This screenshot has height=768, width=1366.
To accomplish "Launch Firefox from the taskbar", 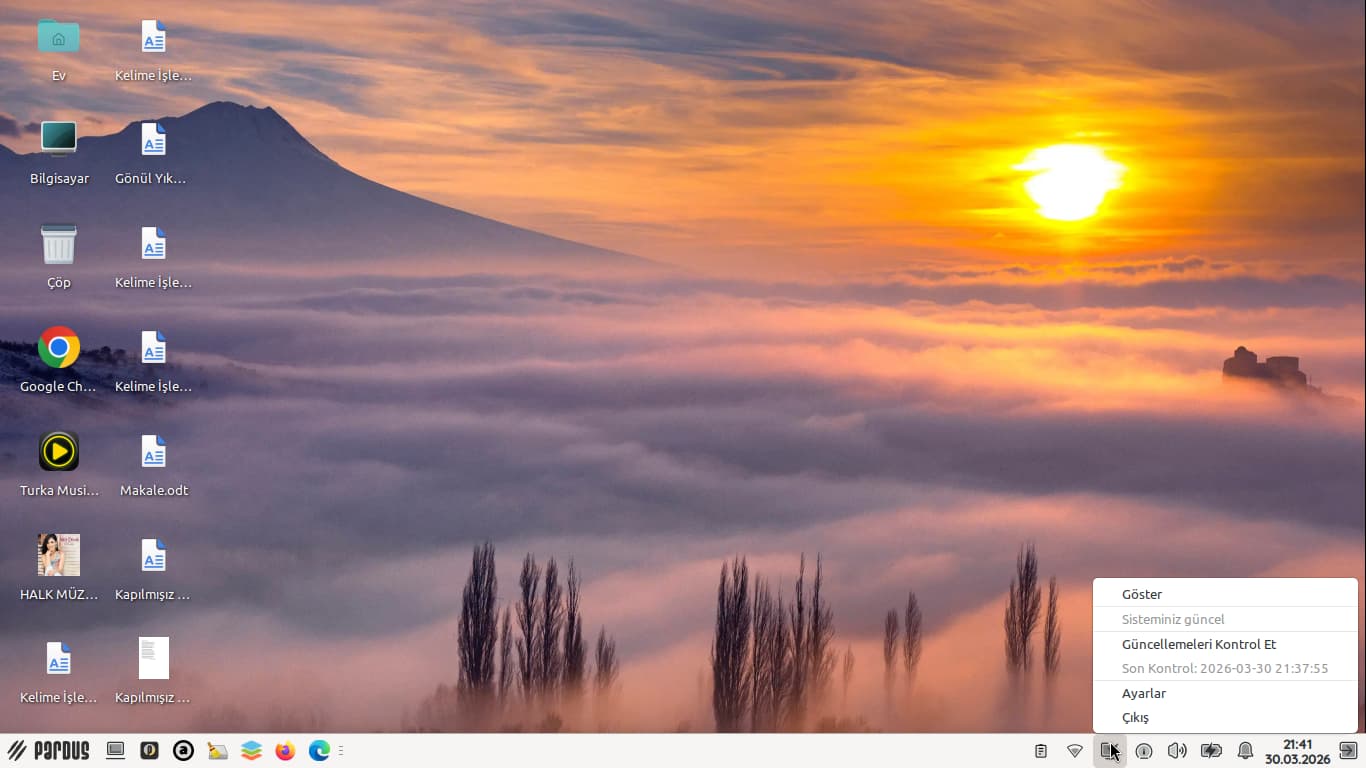I will click(x=285, y=750).
